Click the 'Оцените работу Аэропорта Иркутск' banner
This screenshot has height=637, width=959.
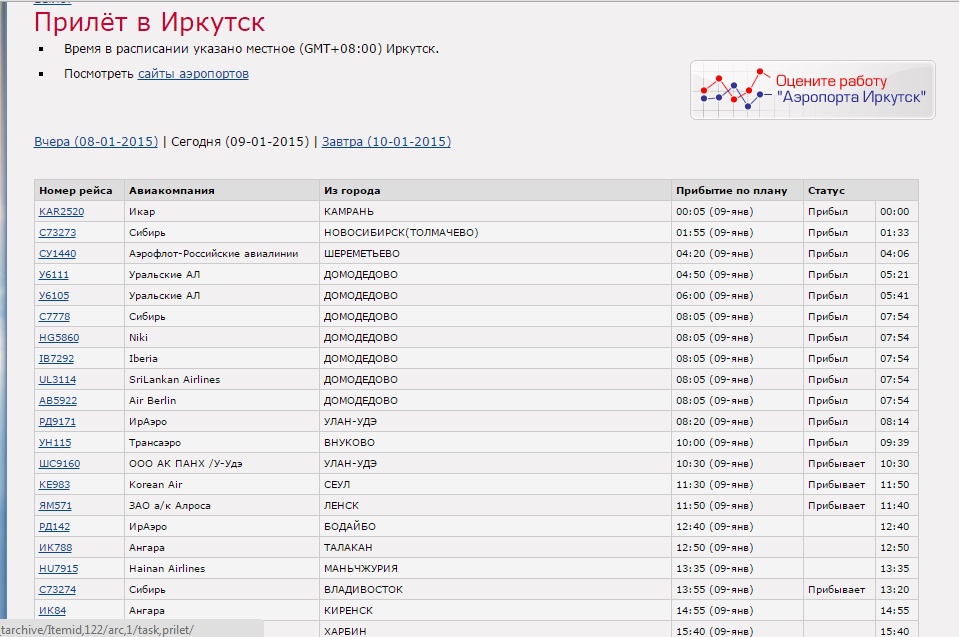pyautogui.click(x=812, y=90)
